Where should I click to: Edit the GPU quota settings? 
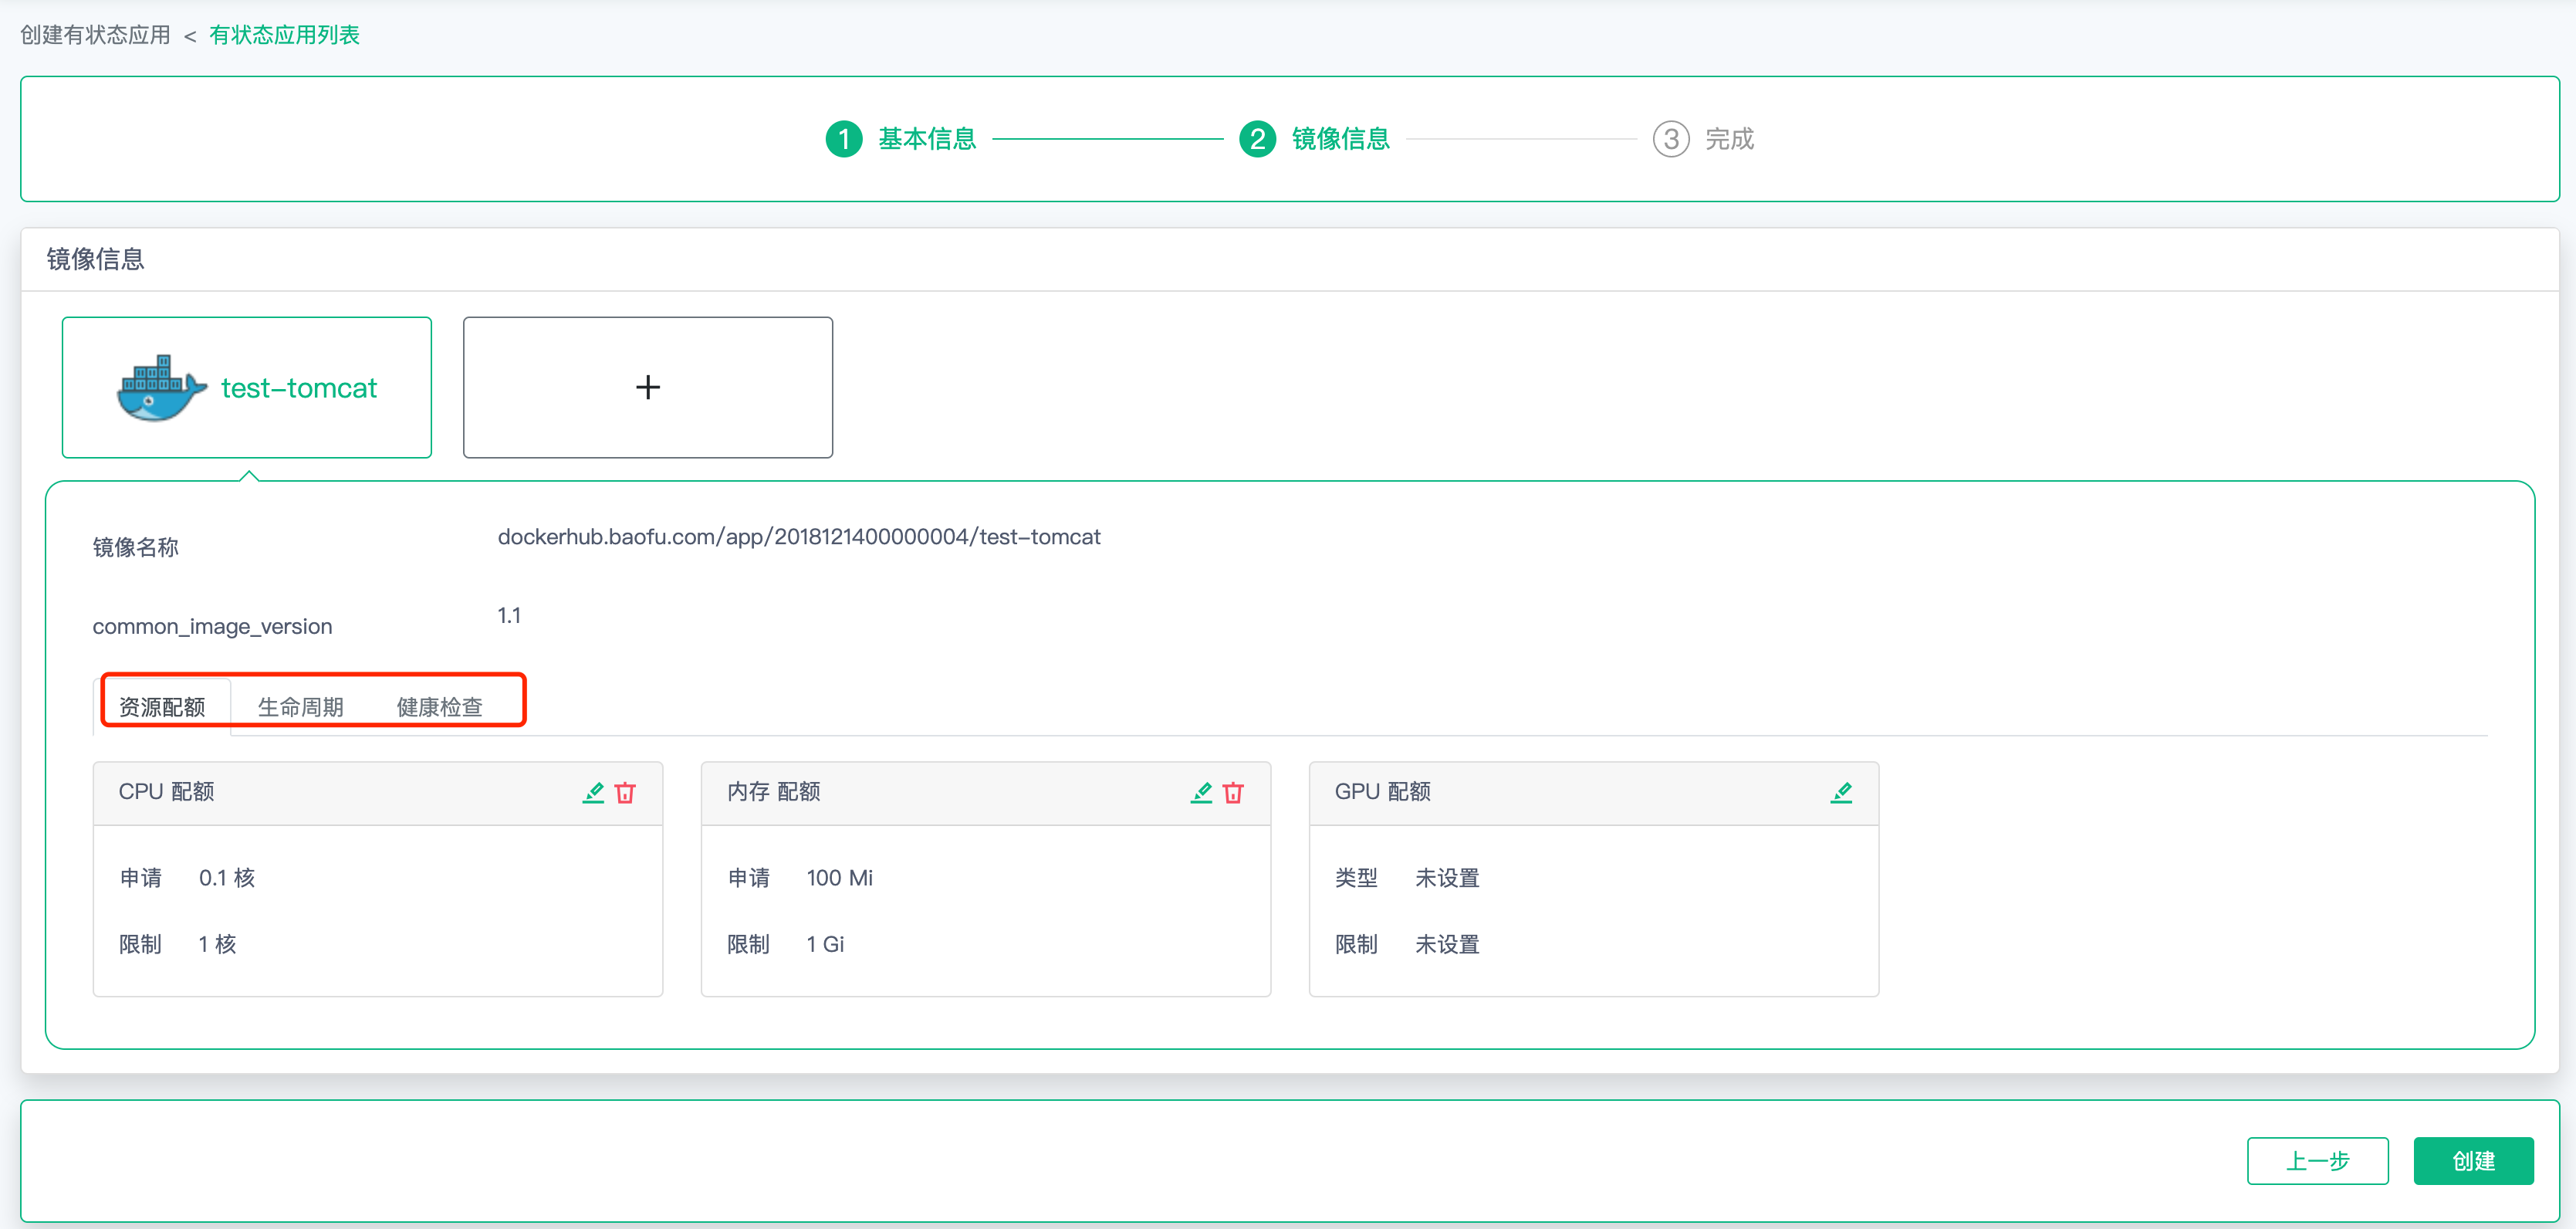point(1841,792)
